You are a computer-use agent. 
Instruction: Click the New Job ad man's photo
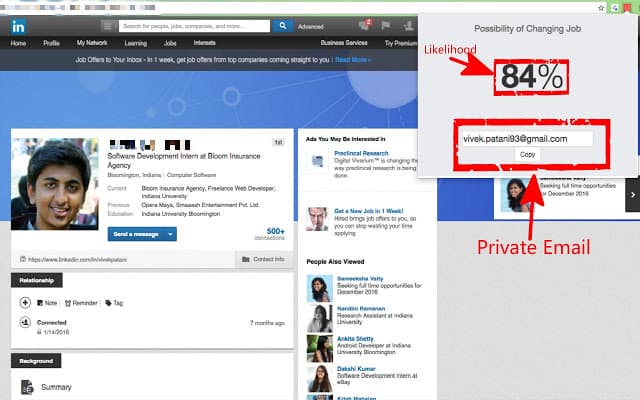317,219
